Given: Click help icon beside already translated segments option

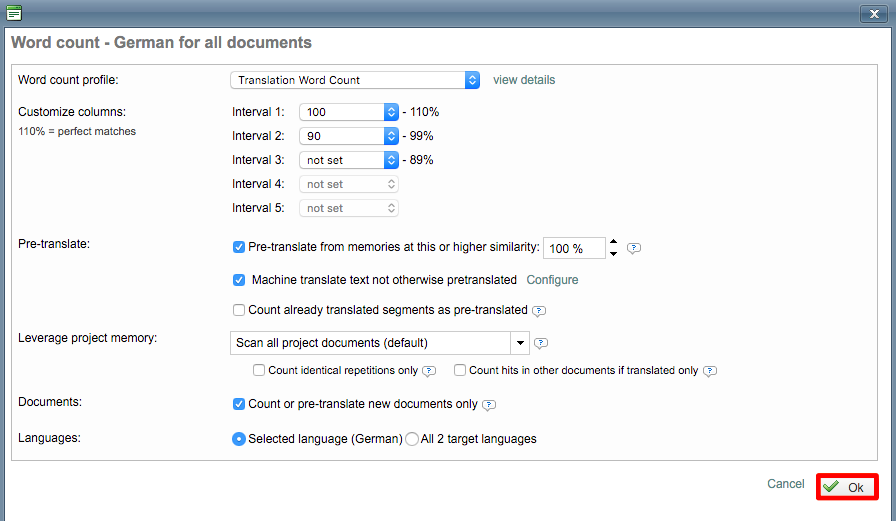Looking at the screenshot, I should coord(539,311).
